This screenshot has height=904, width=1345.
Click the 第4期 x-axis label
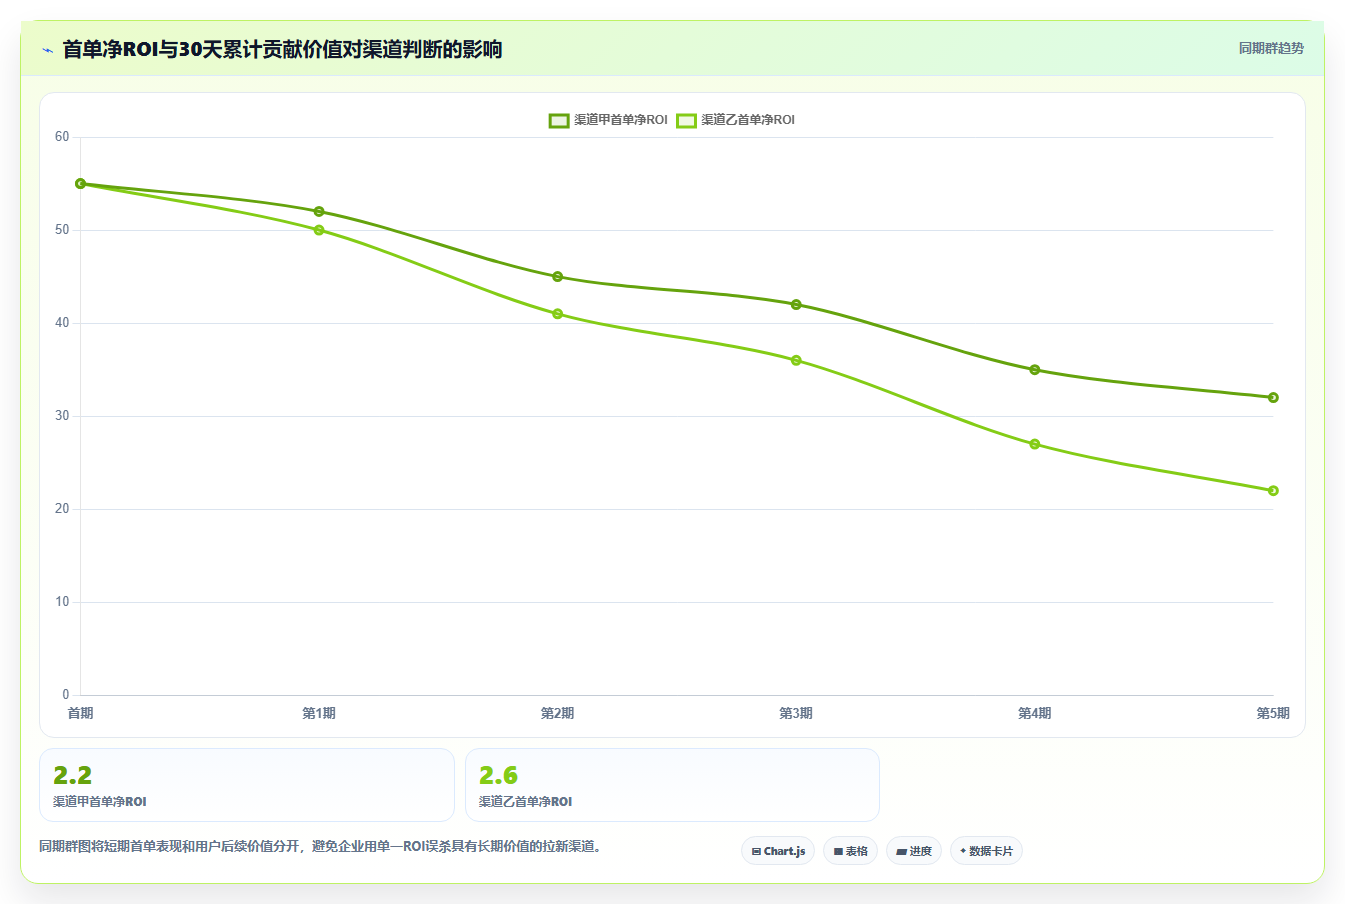click(1035, 713)
